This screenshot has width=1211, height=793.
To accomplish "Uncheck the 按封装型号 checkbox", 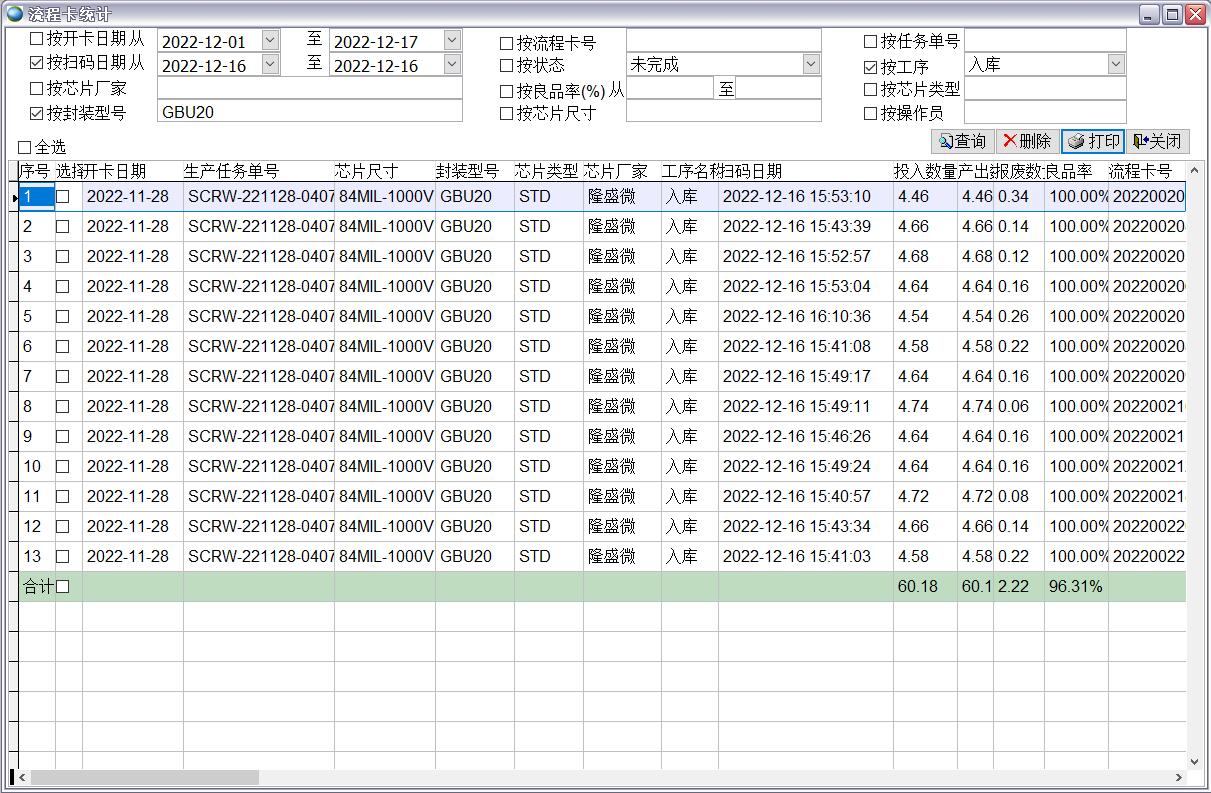I will click(37, 113).
